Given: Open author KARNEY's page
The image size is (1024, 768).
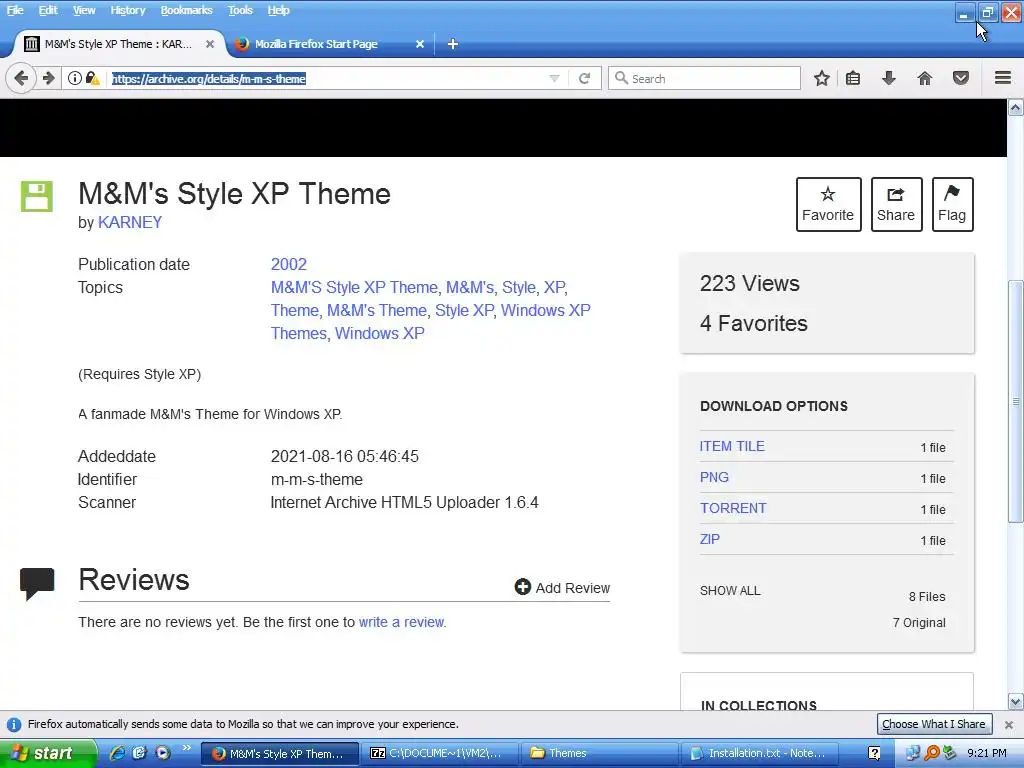Looking at the screenshot, I should pyautogui.click(x=130, y=222).
